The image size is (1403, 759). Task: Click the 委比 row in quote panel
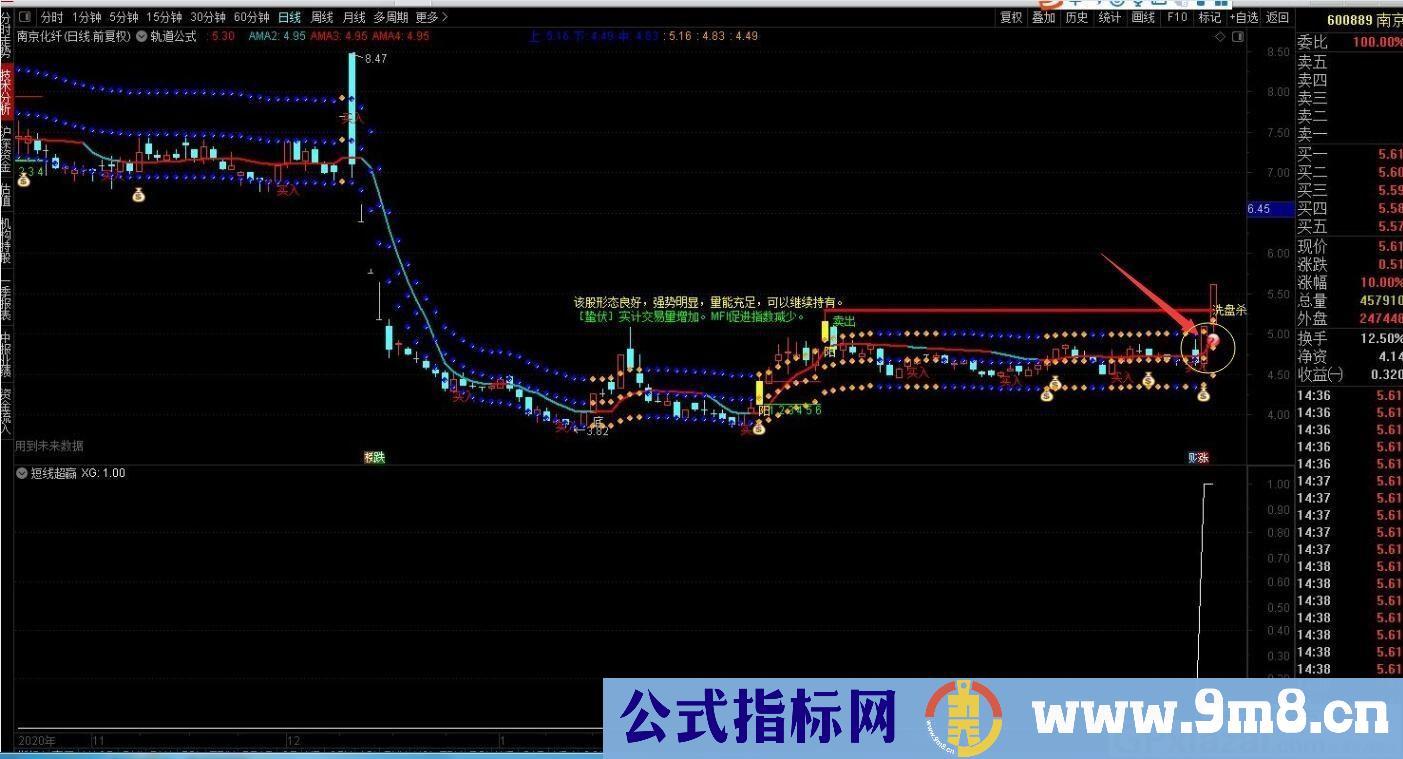click(1349, 42)
